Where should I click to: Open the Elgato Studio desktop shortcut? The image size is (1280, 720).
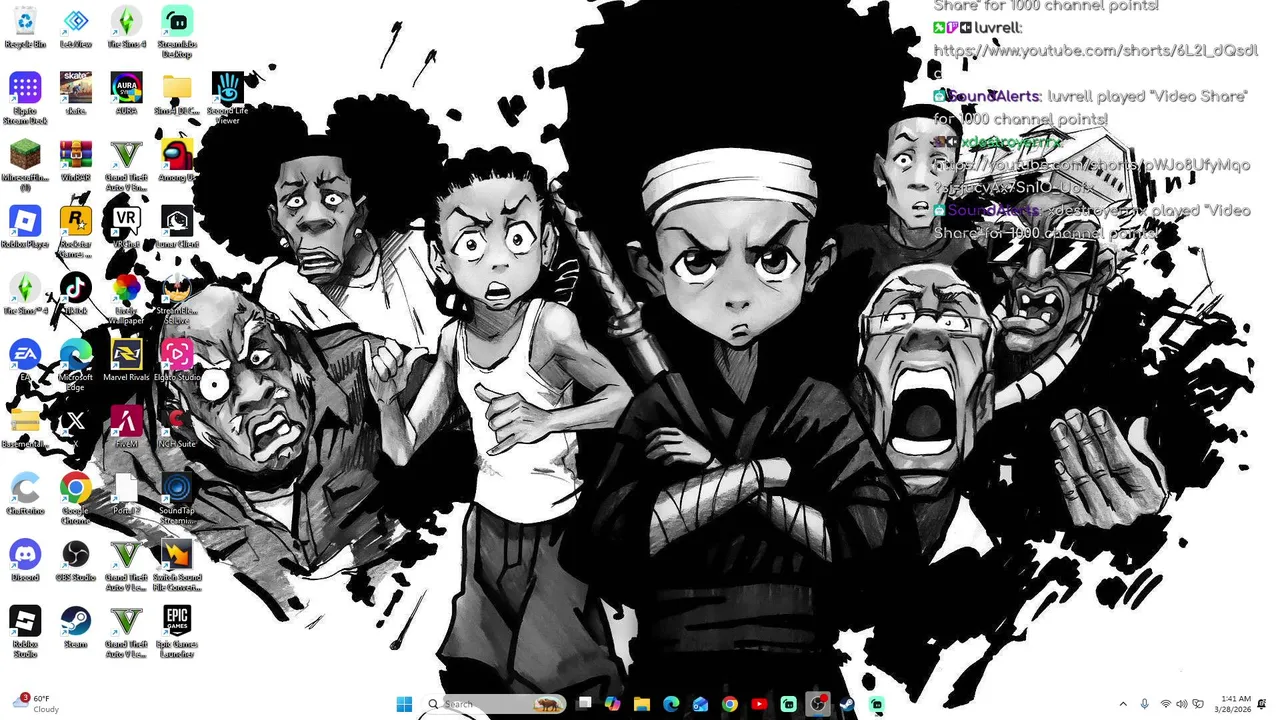177,360
